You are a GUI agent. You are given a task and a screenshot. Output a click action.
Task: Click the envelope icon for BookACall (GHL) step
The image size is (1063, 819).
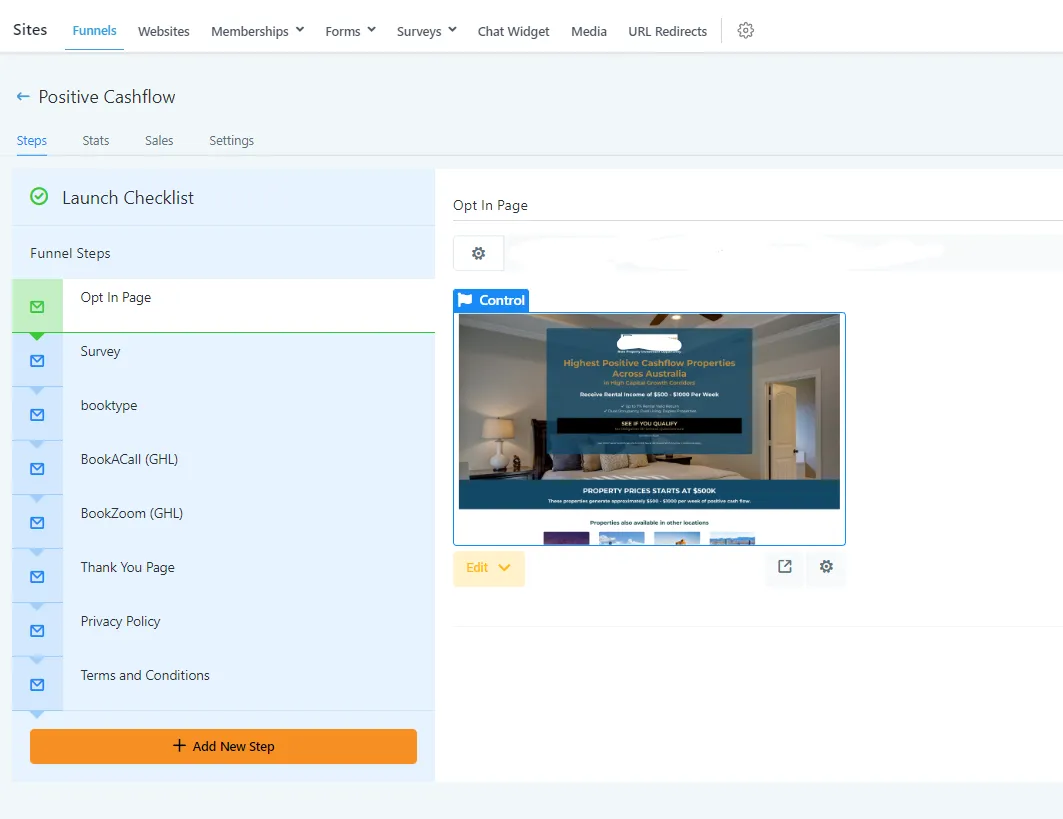(x=37, y=468)
